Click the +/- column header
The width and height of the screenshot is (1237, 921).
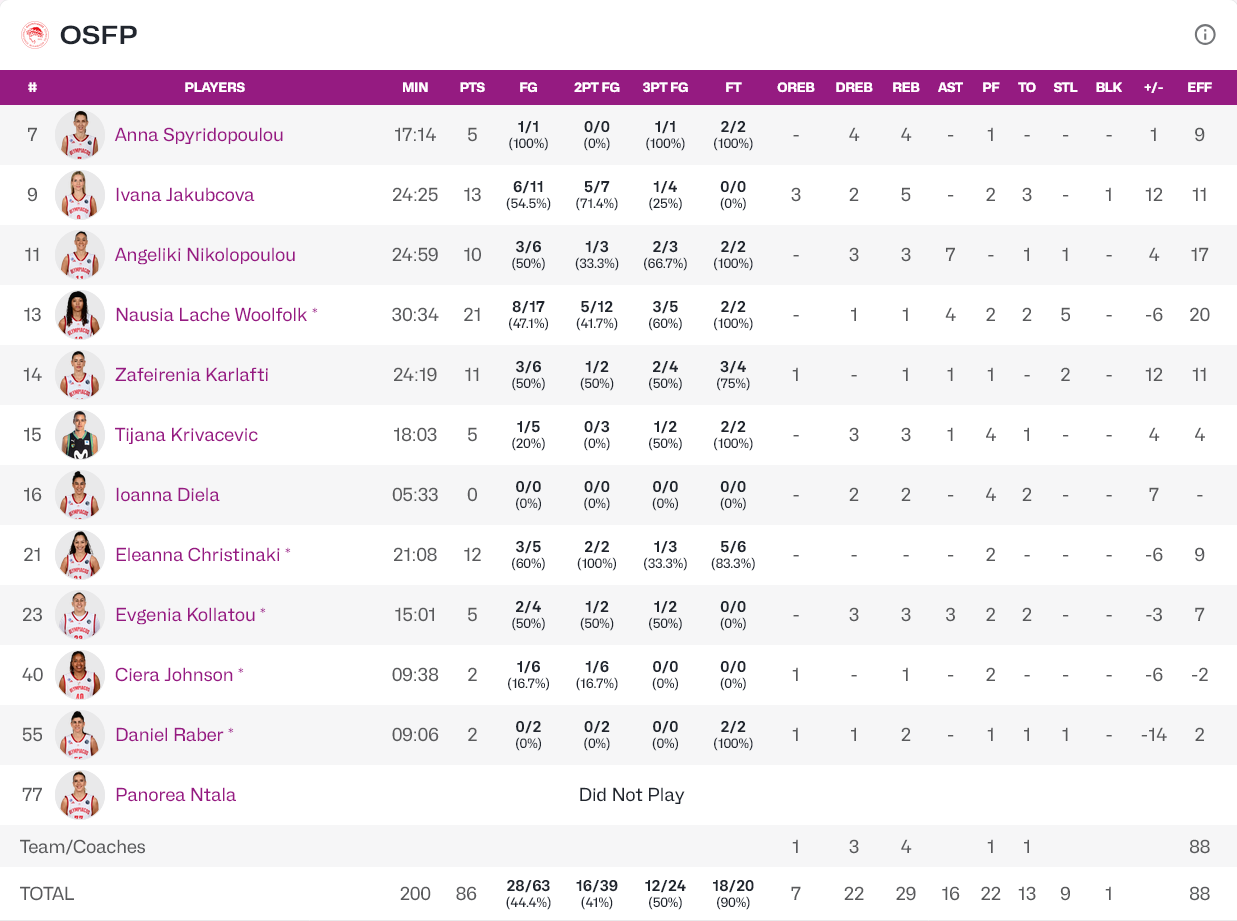1153,88
